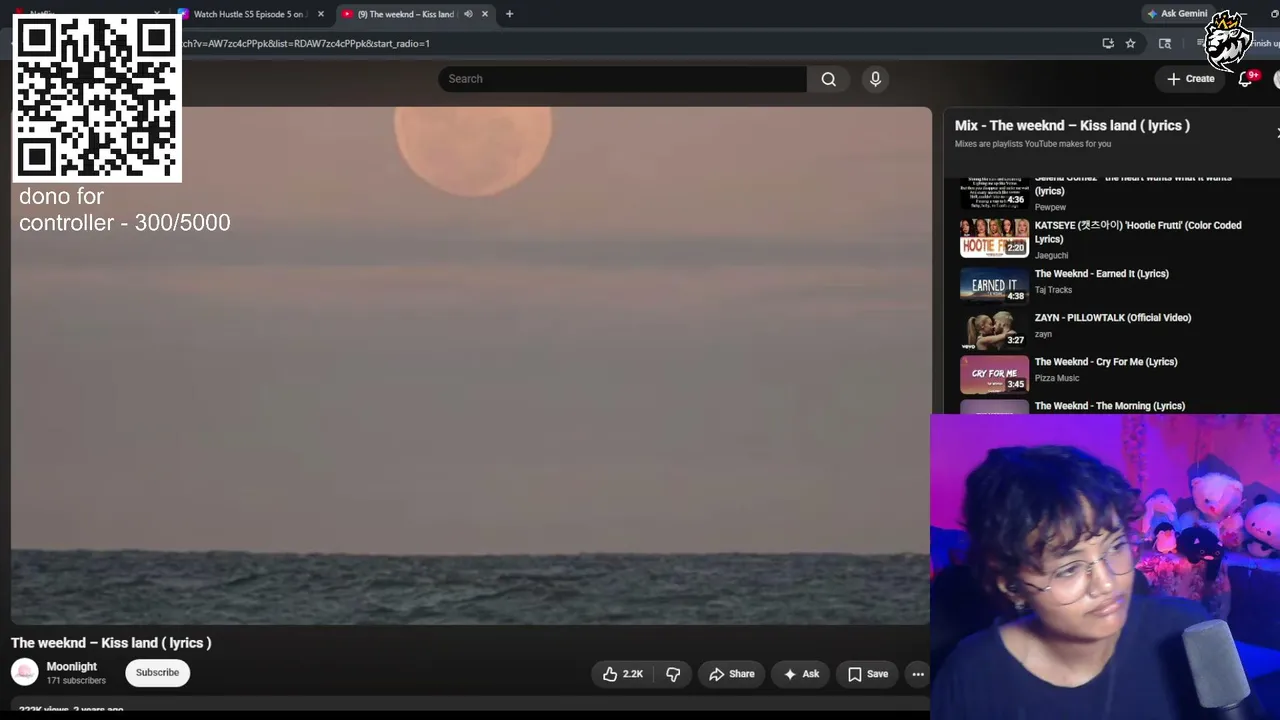Click the install app icon in address bar

tap(1108, 43)
